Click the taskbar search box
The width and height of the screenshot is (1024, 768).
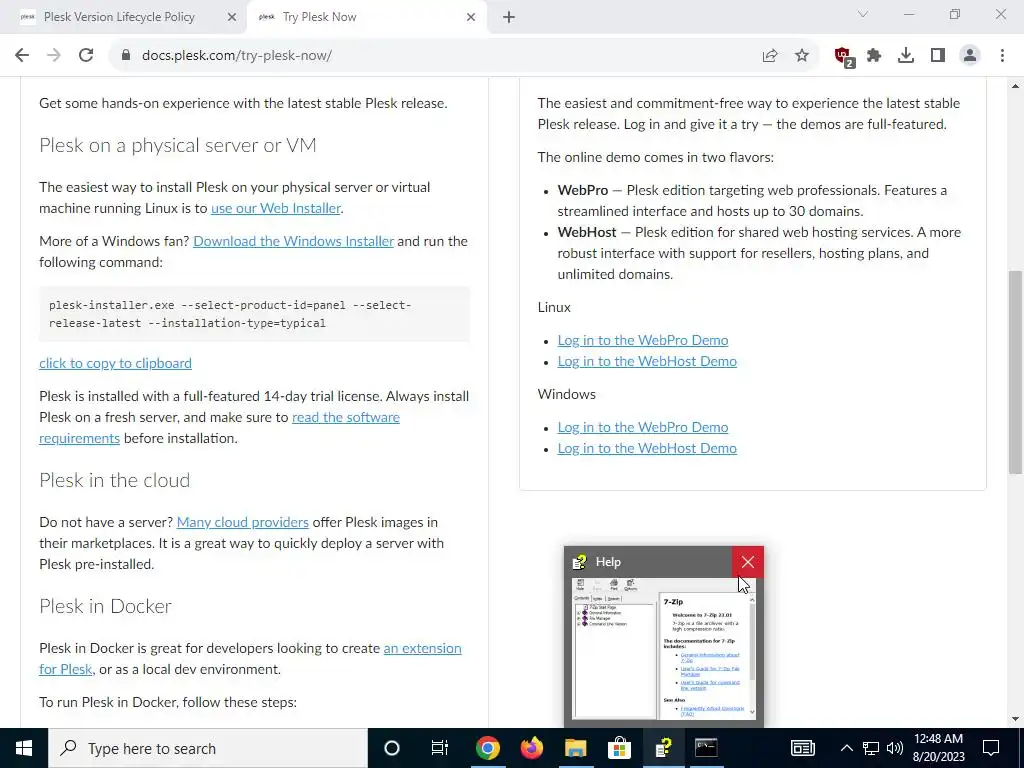(208, 748)
